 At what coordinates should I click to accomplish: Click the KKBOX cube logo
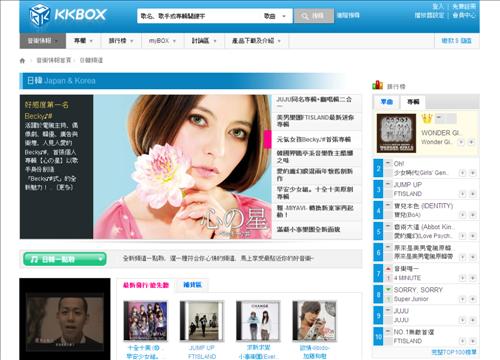pyautogui.click(x=40, y=14)
